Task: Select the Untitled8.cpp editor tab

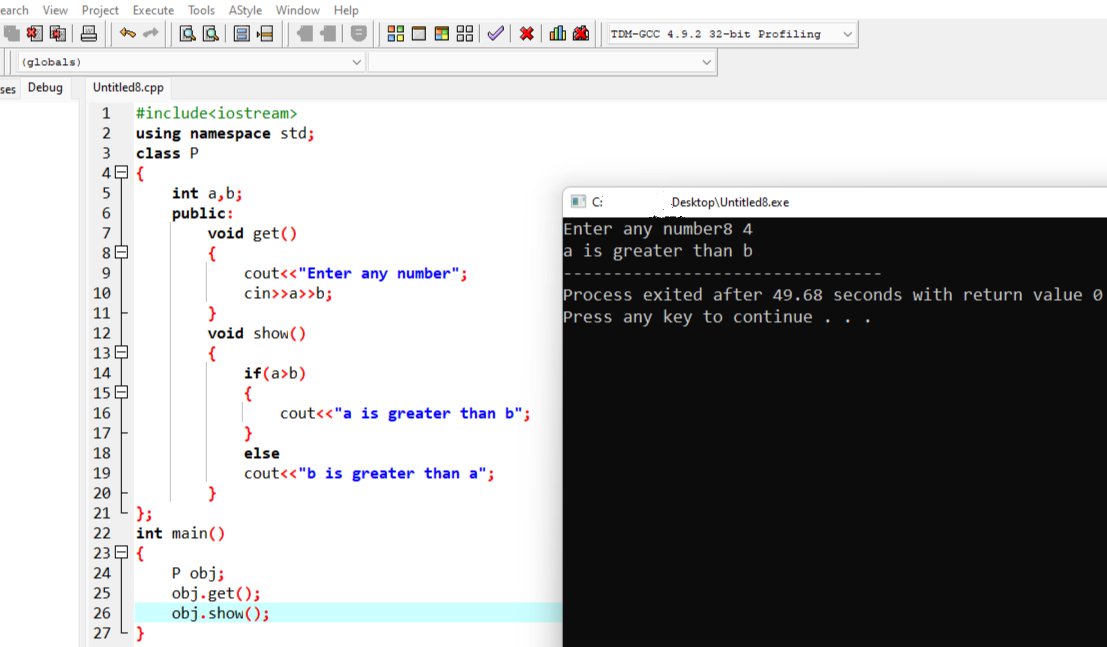Action: pos(128,88)
